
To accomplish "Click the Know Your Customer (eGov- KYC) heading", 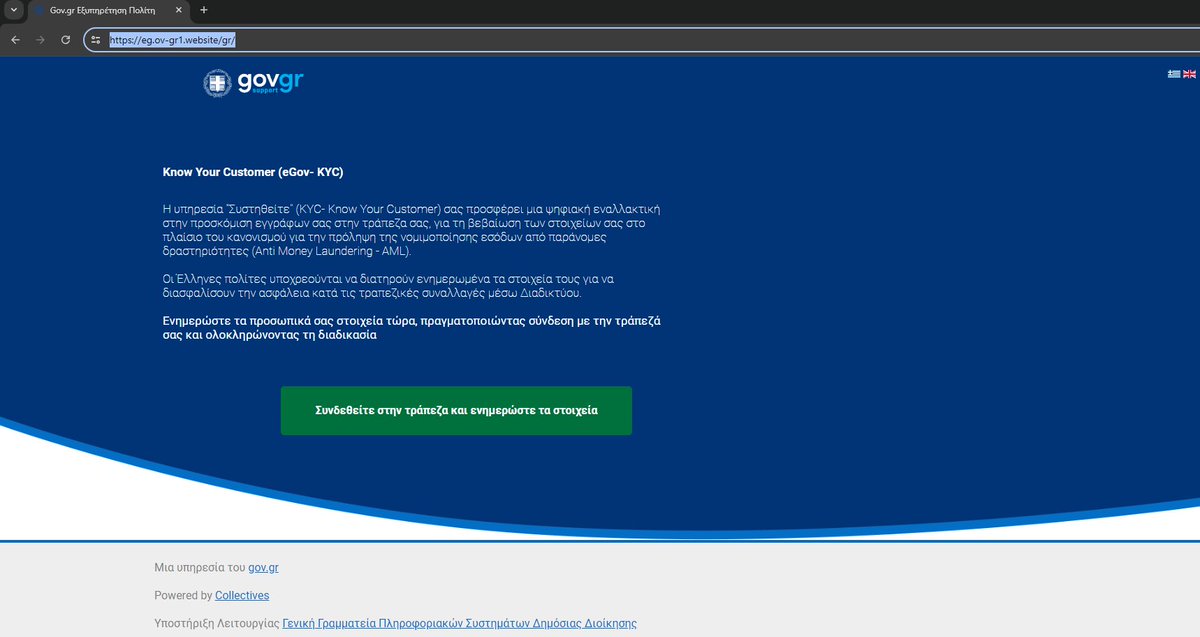I will pyautogui.click(x=253, y=172).
